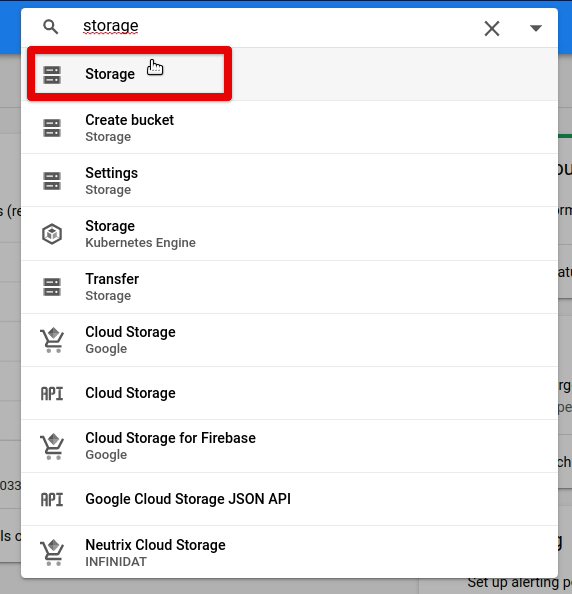Expand the search options dropdown arrow
The width and height of the screenshot is (572, 594).
(536, 28)
